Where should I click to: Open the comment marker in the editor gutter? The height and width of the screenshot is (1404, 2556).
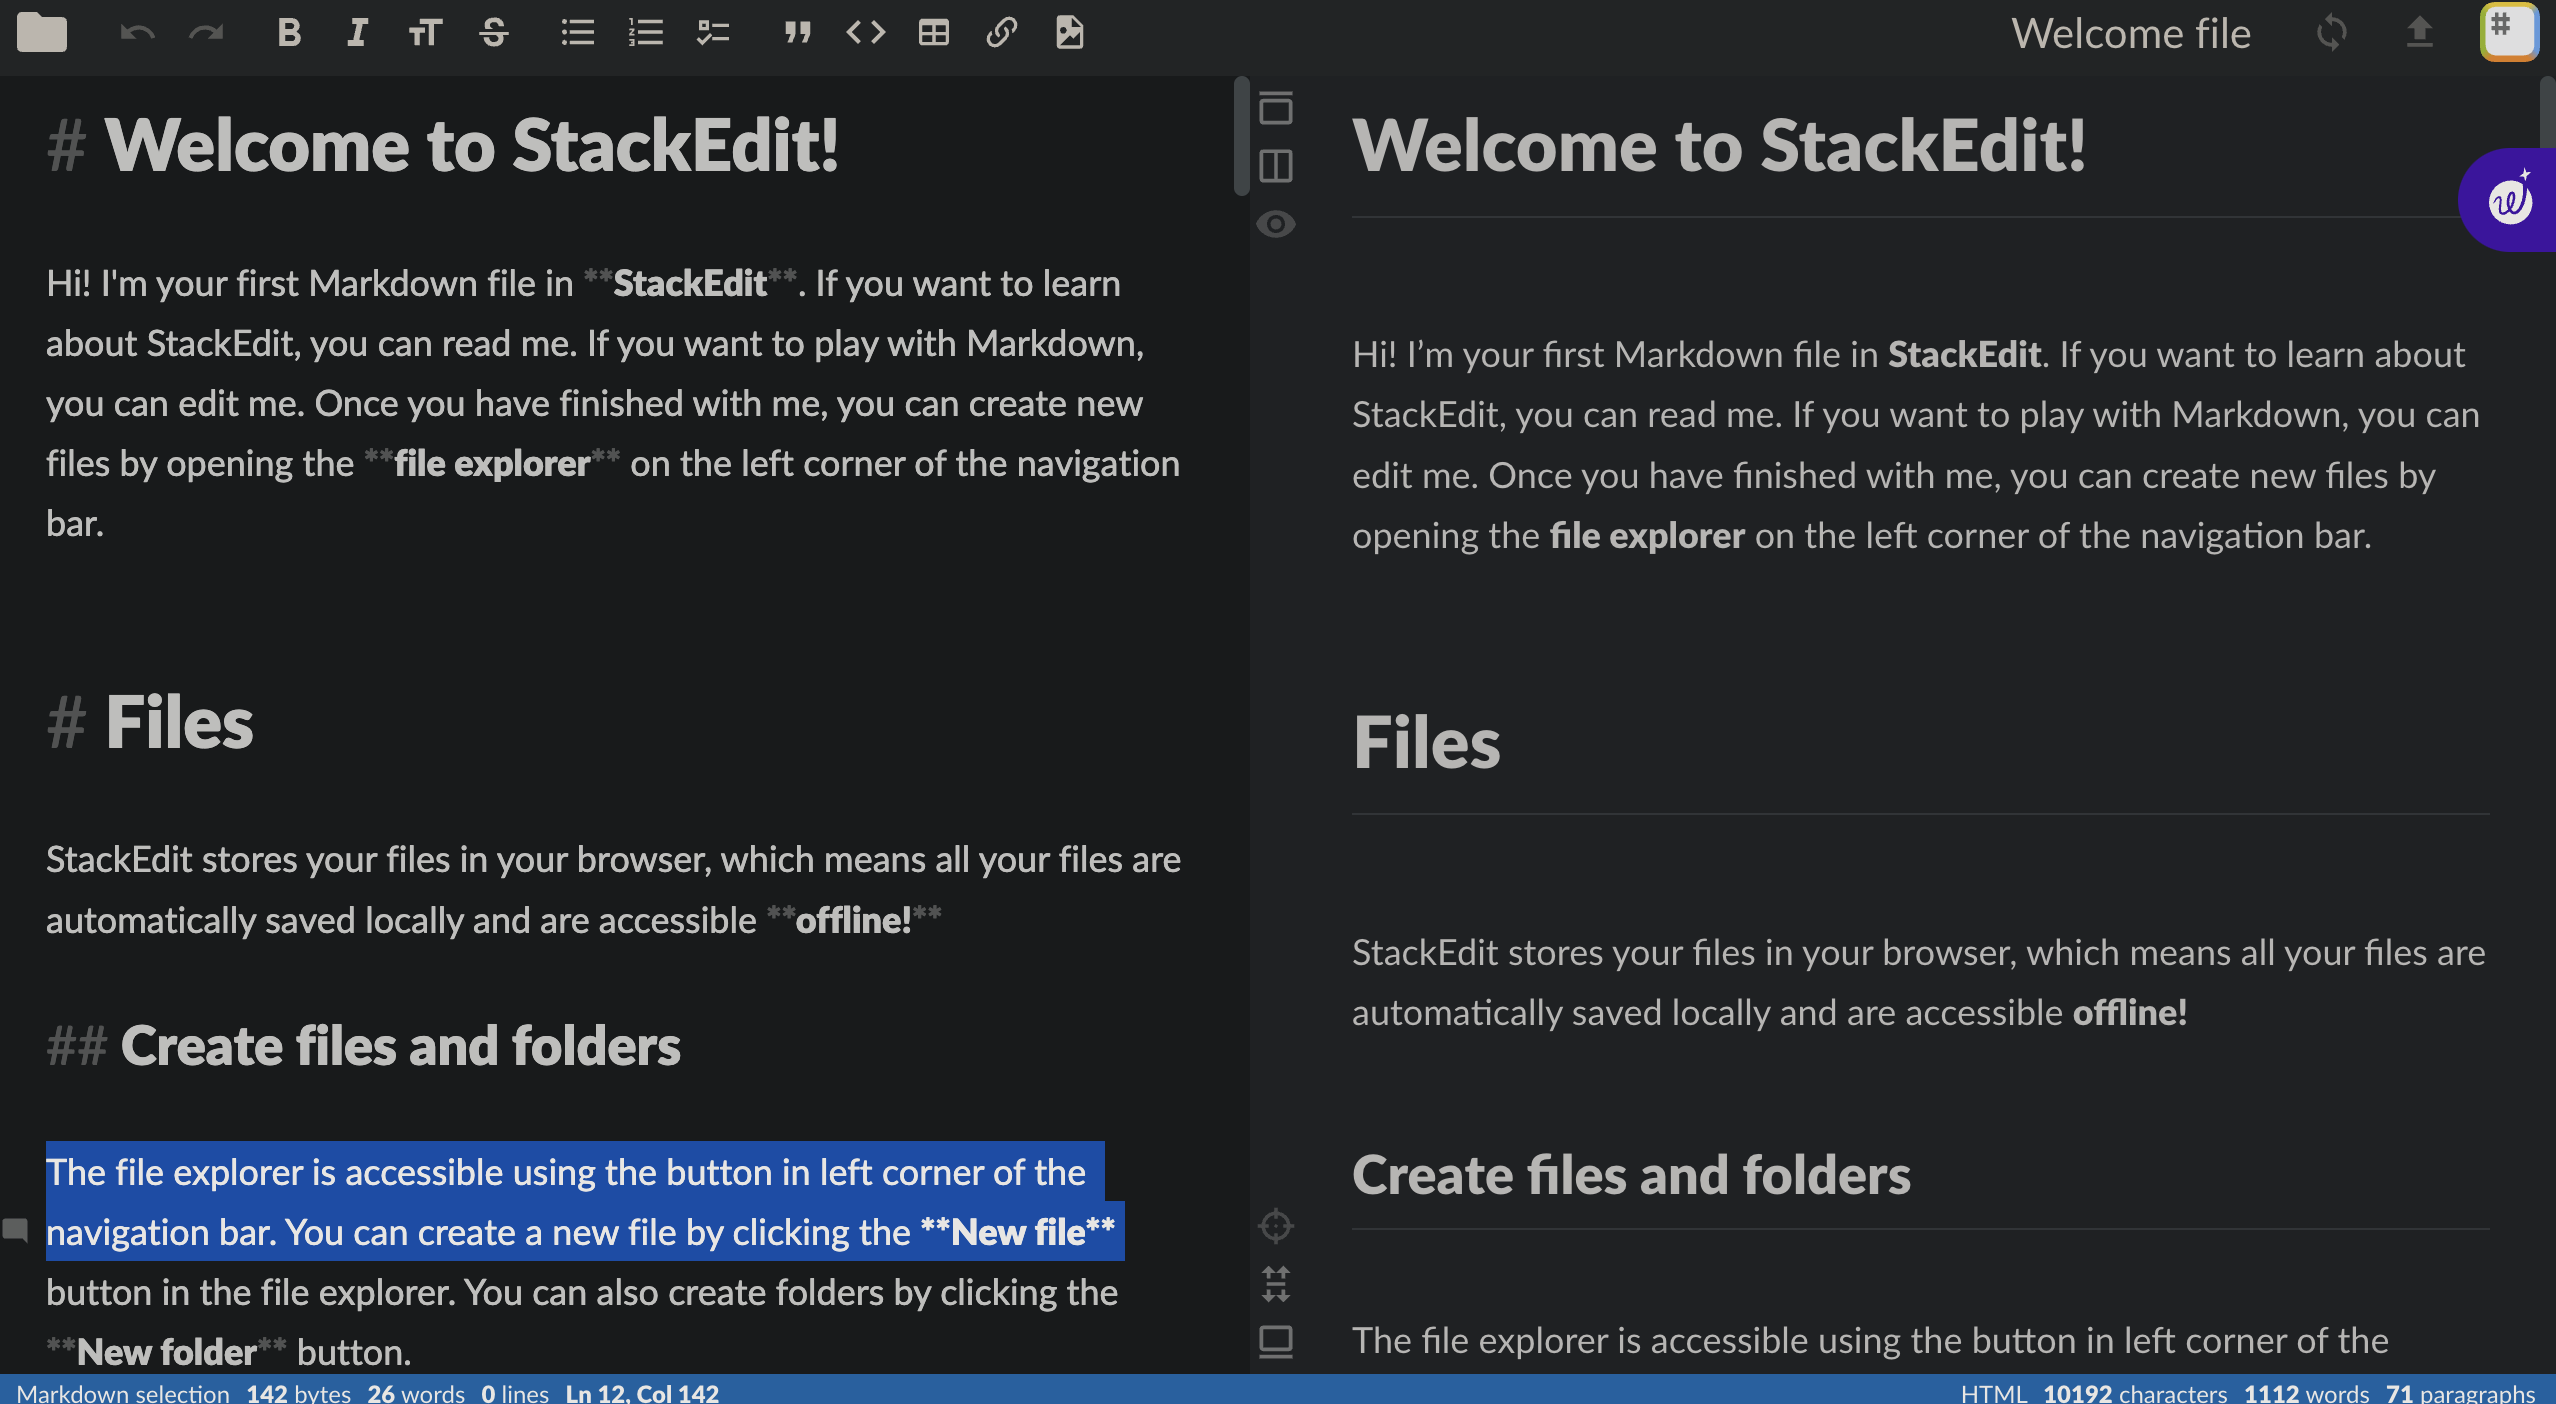pyautogui.click(x=15, y=1229)
